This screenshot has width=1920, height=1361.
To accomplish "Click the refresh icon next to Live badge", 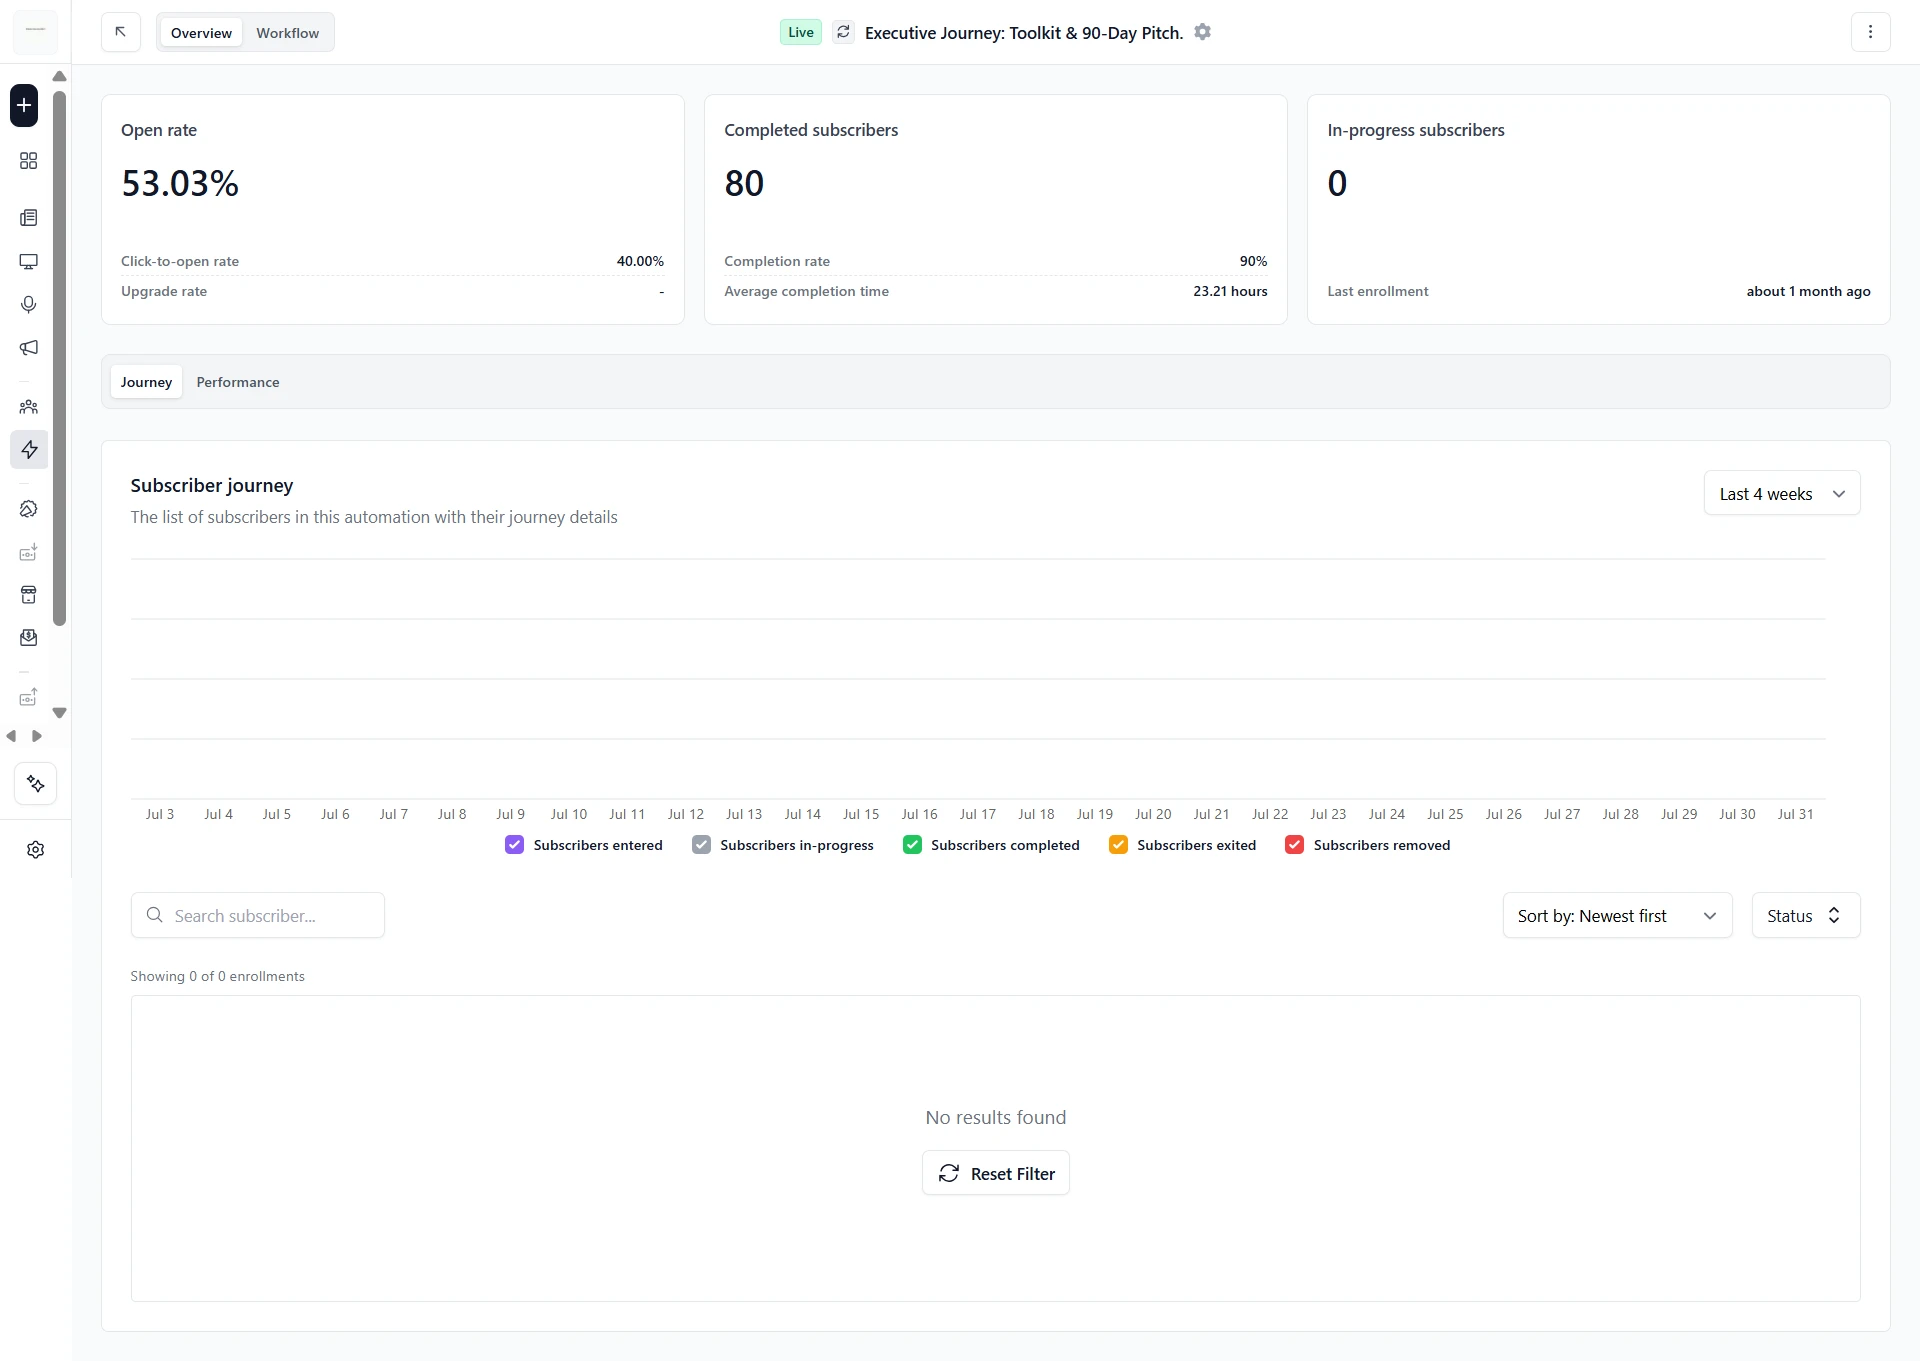I will tap(843, 32).
